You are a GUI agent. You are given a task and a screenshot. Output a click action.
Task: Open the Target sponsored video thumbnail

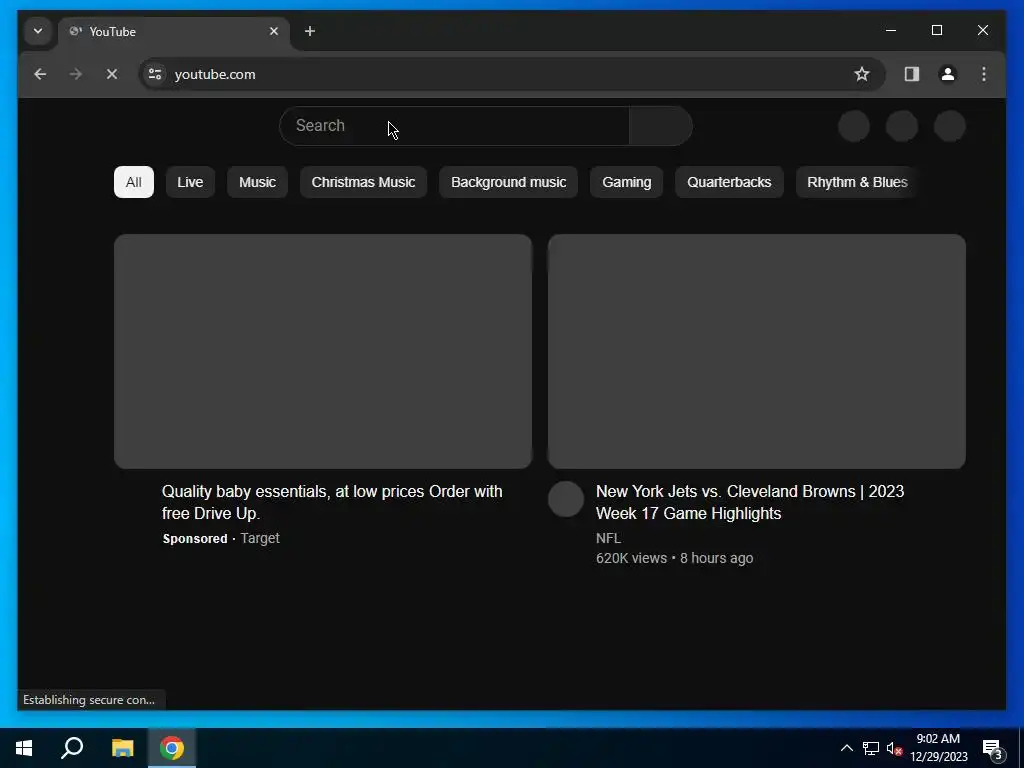pyautogui.click(x=323, y=351)
